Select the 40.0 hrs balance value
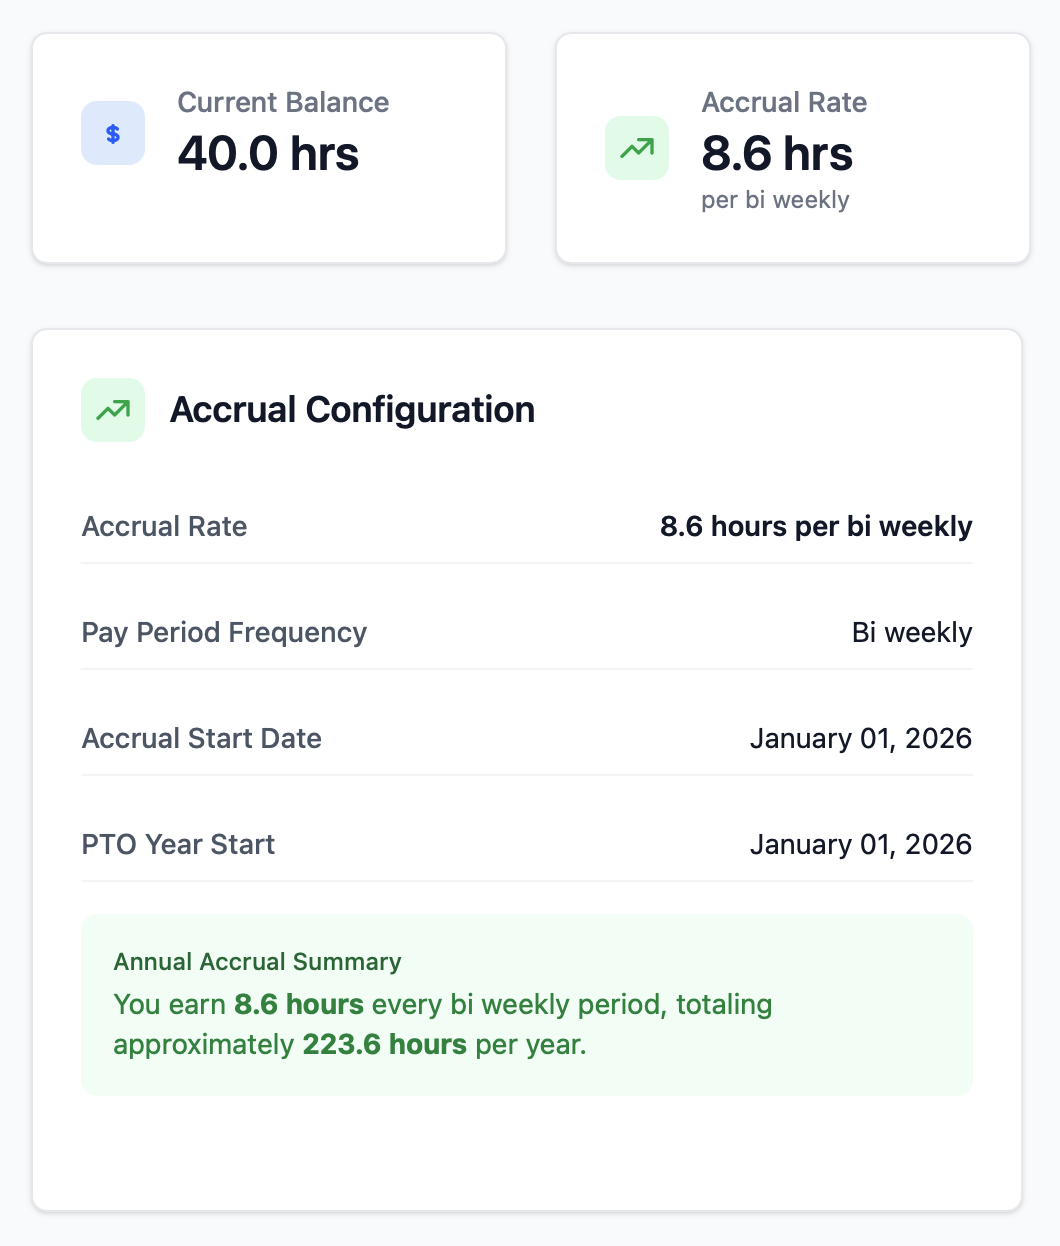Image resolution: width=1060 pixels, height=1246 pixels. 268,154
